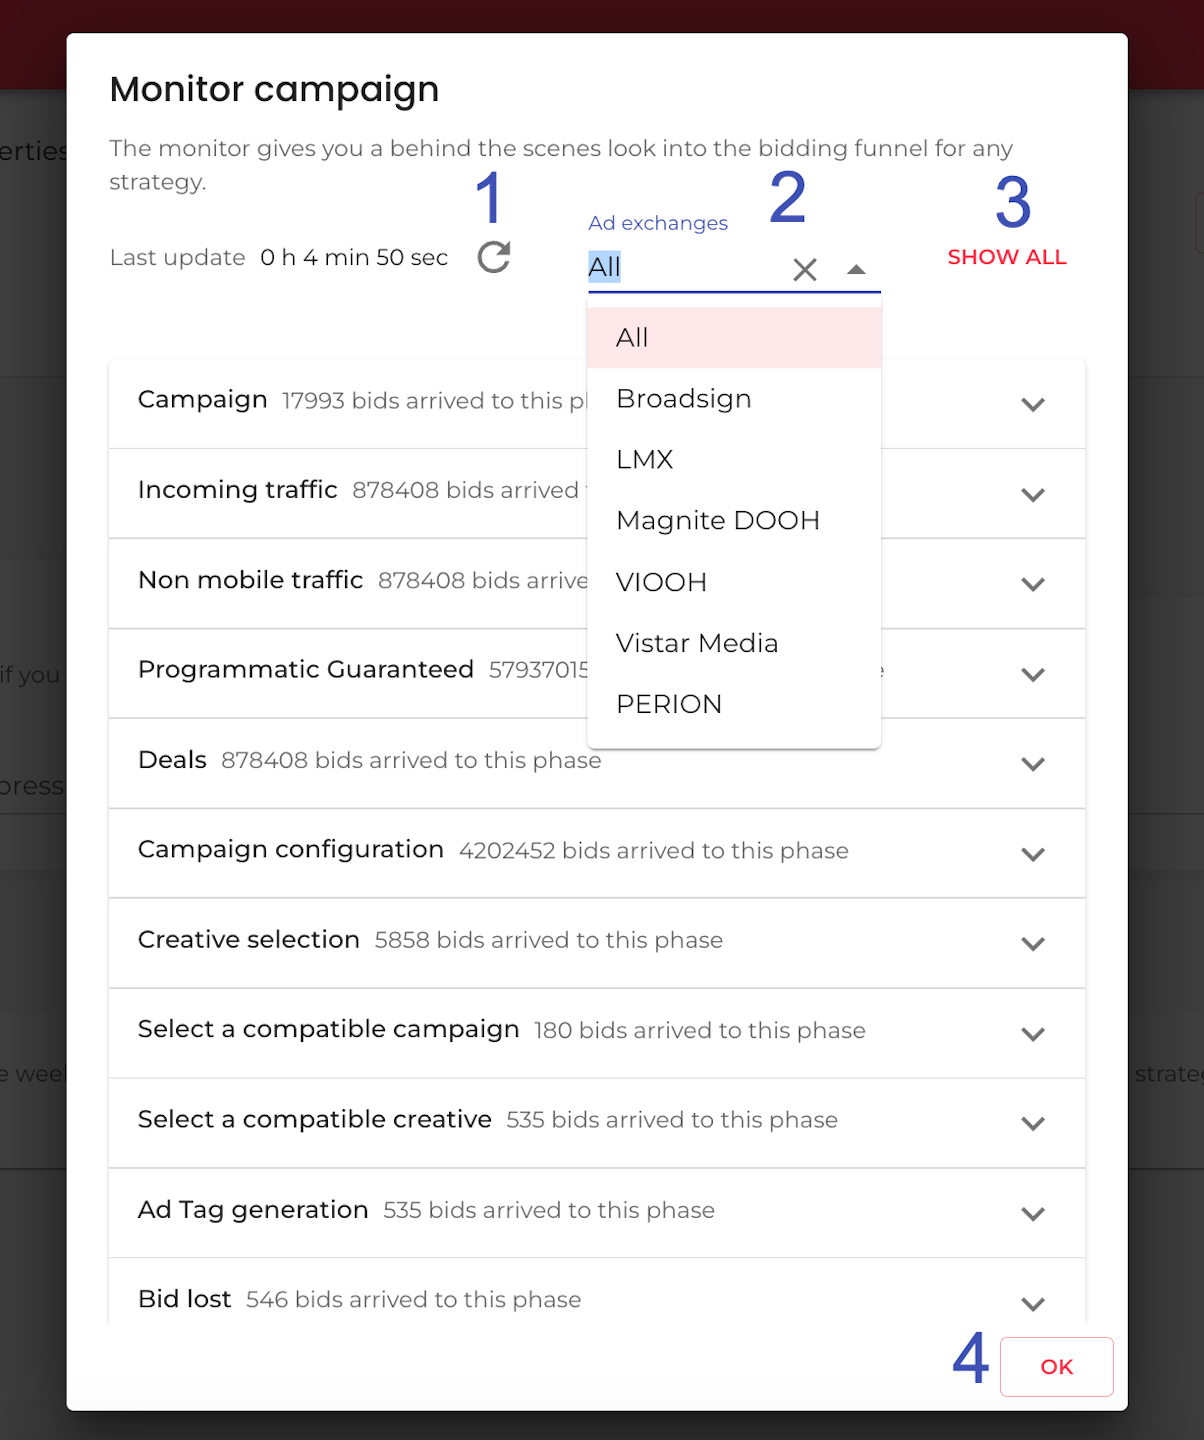This screenshot has height=1440, width=1204.
Task: Expand the Deals phase chevron
Action: (x=1033, y=764)
